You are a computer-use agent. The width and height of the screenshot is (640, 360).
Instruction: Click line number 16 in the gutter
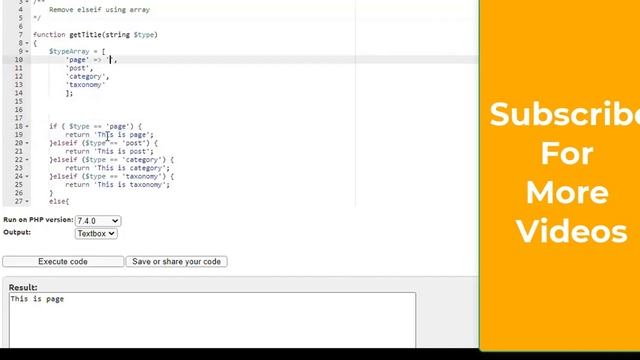tap(19, 110)
